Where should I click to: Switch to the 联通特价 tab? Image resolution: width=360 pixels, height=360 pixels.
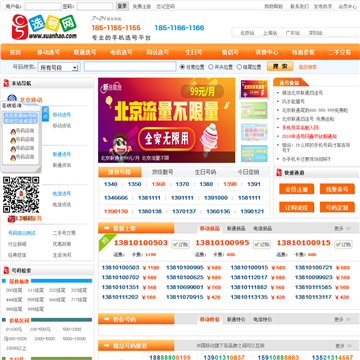(236, 319)
